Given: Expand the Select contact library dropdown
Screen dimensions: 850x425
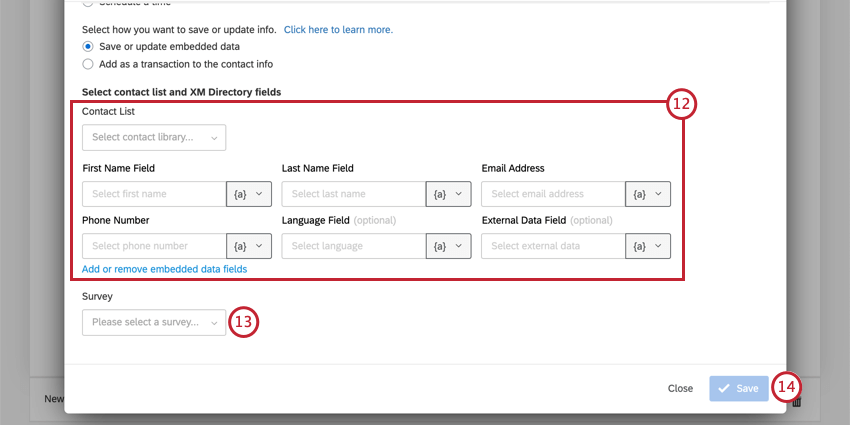Looking at the screenshot, I should coord(154,138).
